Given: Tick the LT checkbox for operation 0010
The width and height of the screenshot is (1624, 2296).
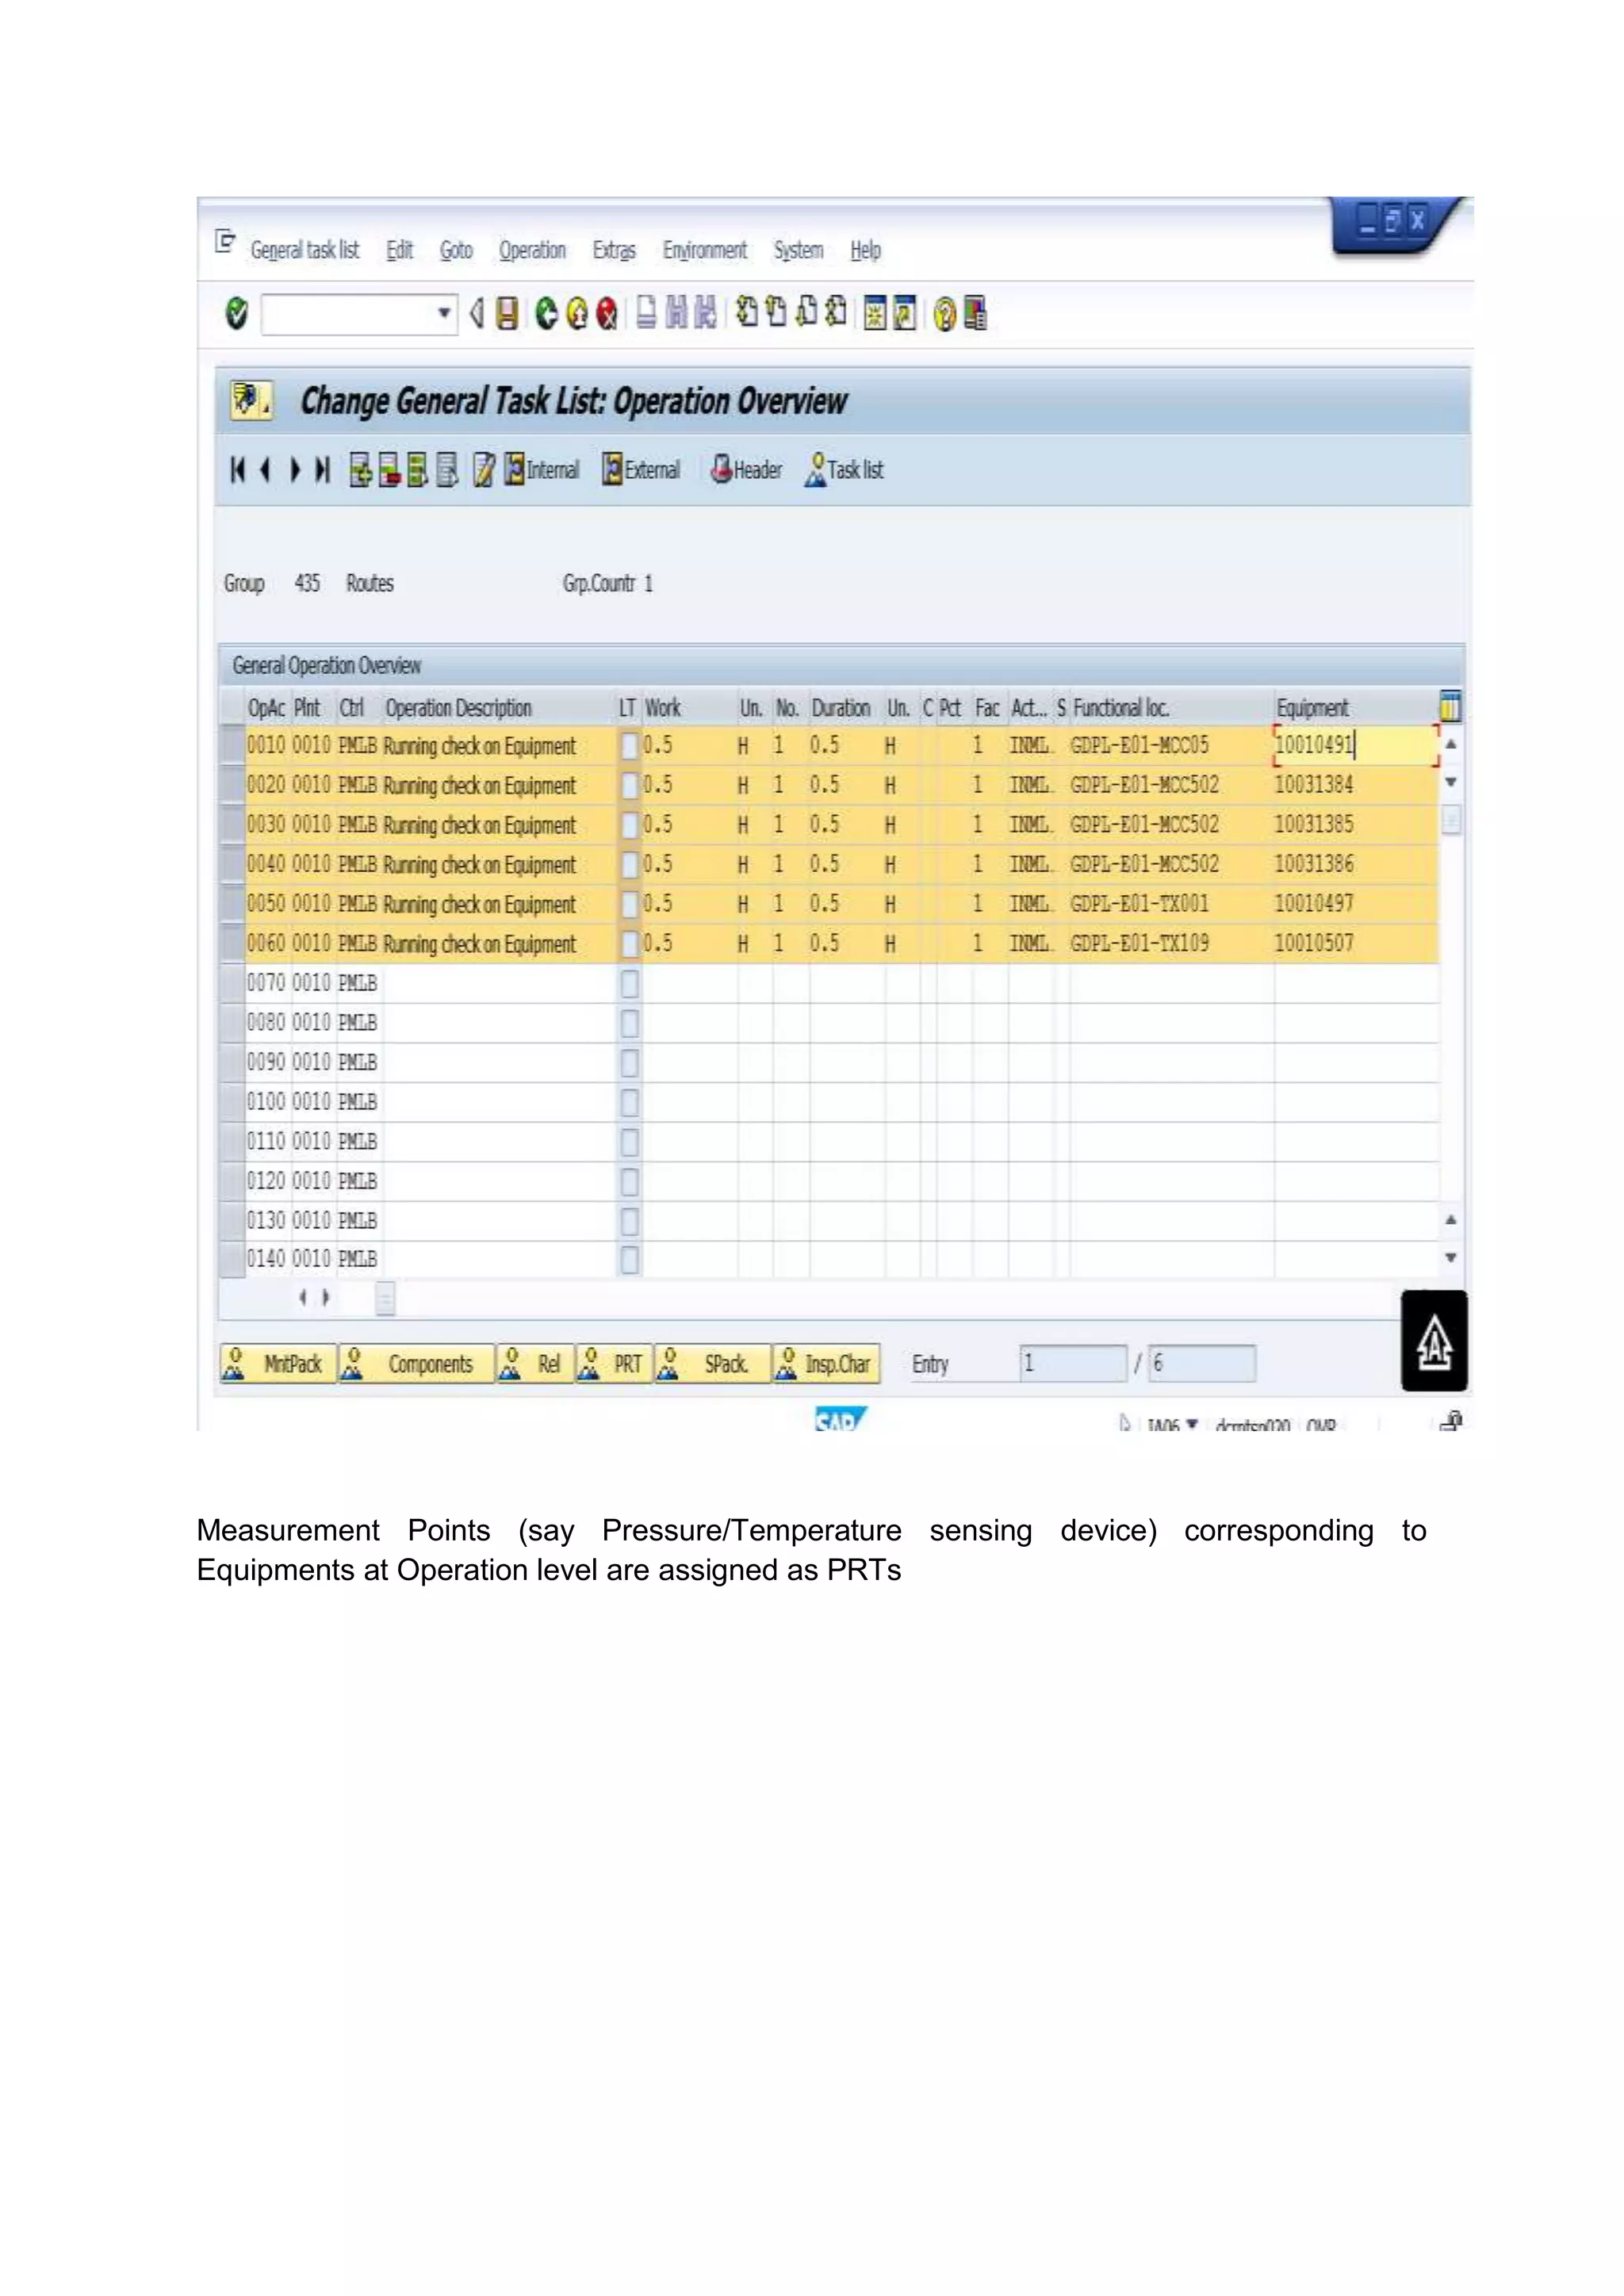Looking at the screenshot, I should coord(629,746).
